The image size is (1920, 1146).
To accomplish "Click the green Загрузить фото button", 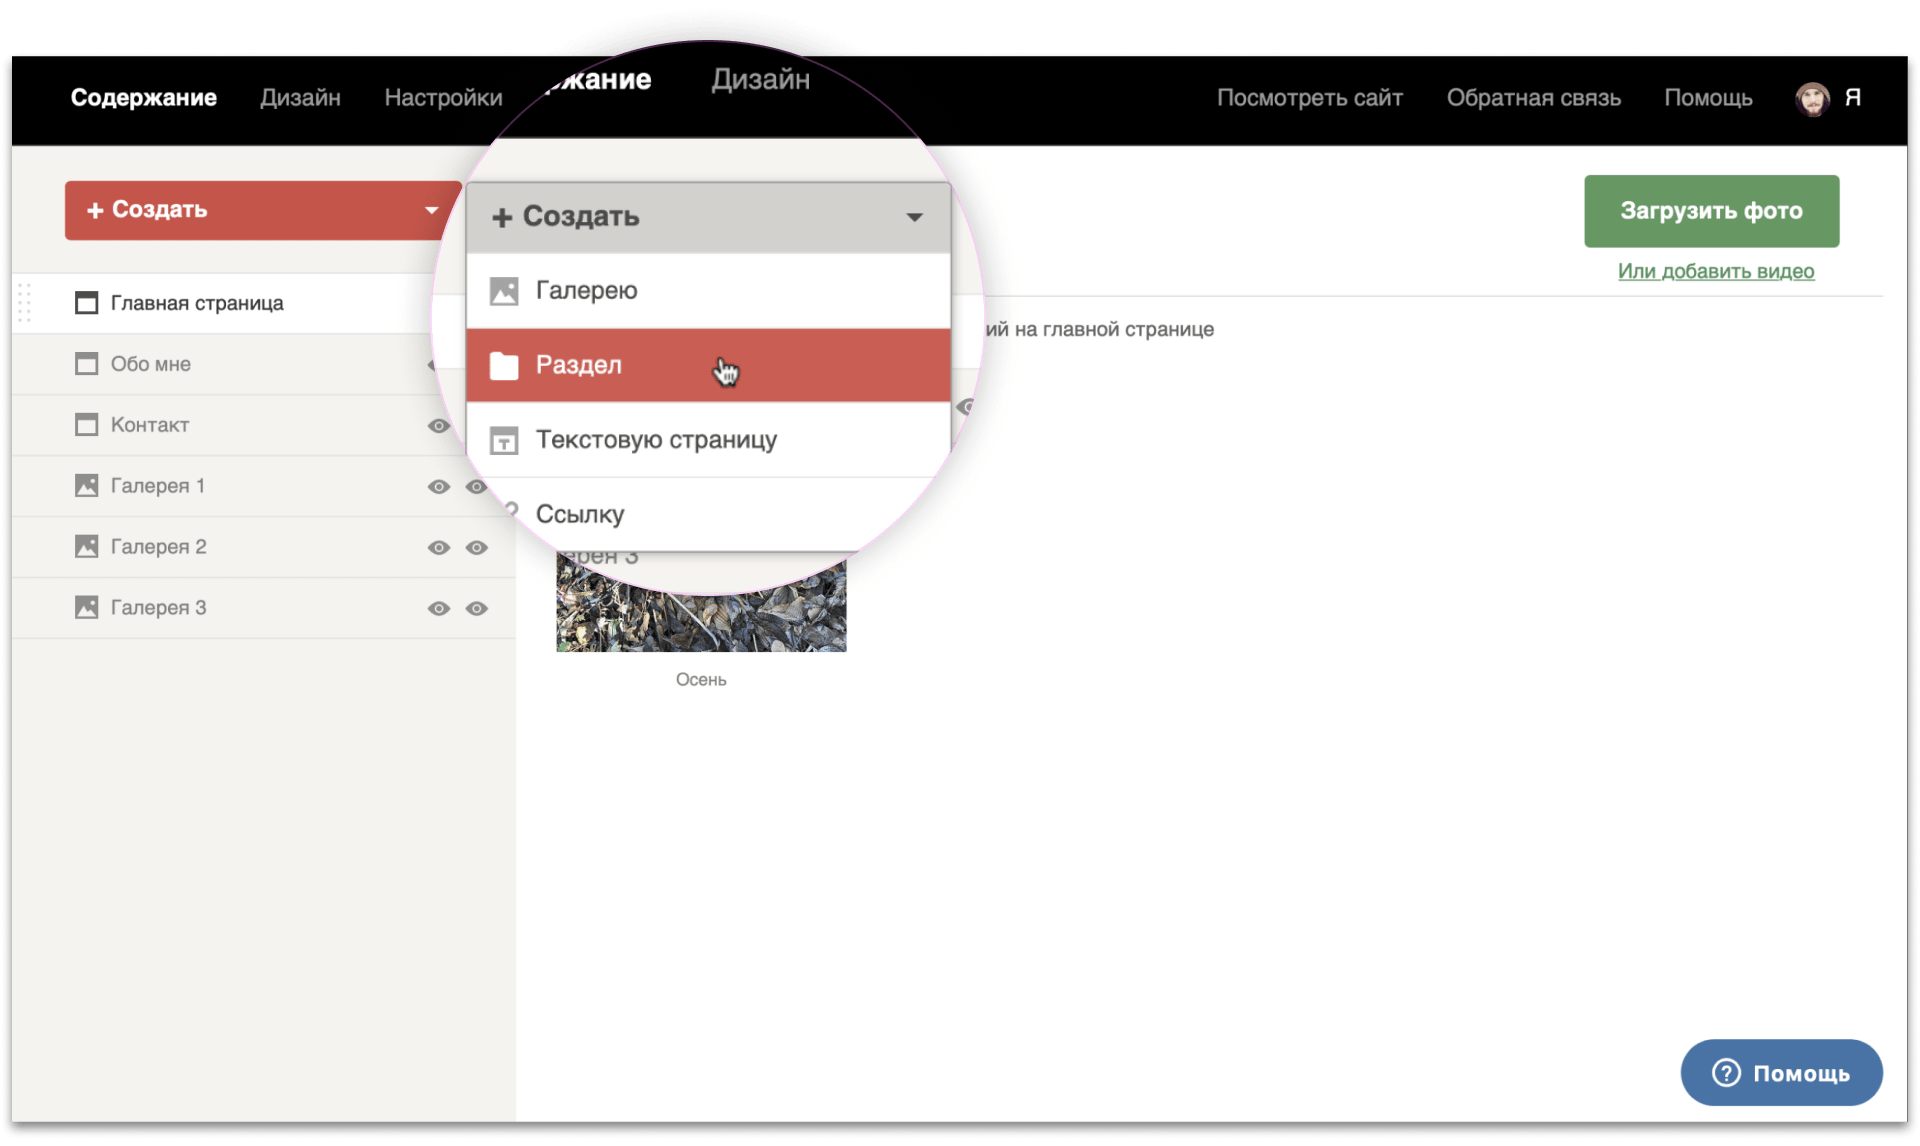I will (1710, 211).
